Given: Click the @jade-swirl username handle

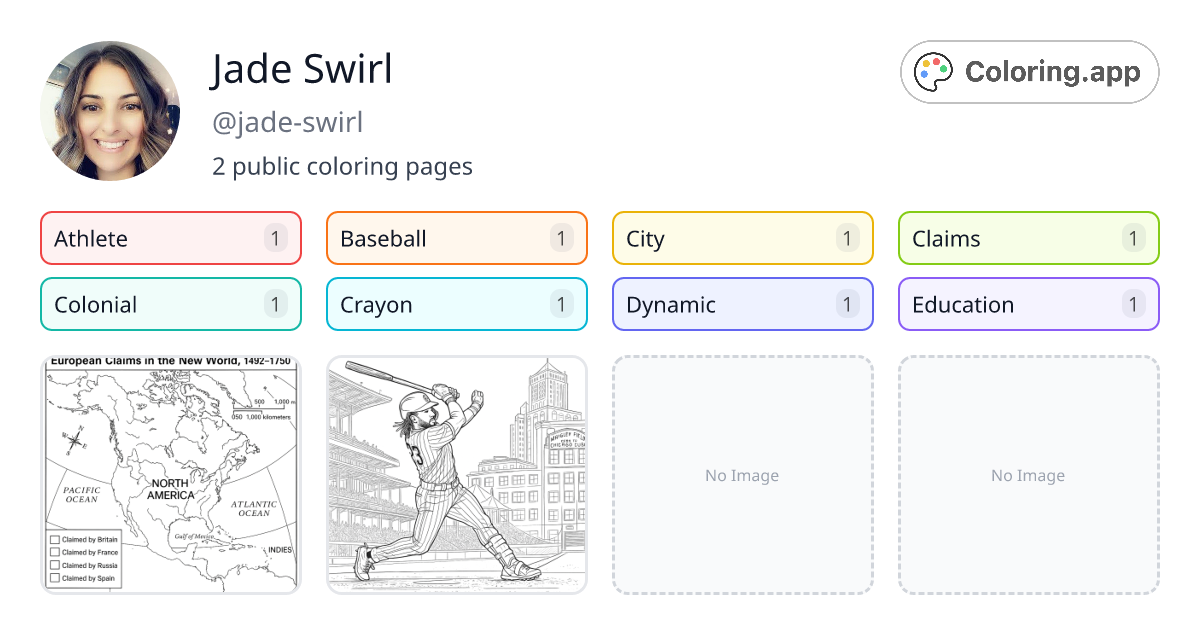Looking at the screenshot, I should (x=287, y=122).
